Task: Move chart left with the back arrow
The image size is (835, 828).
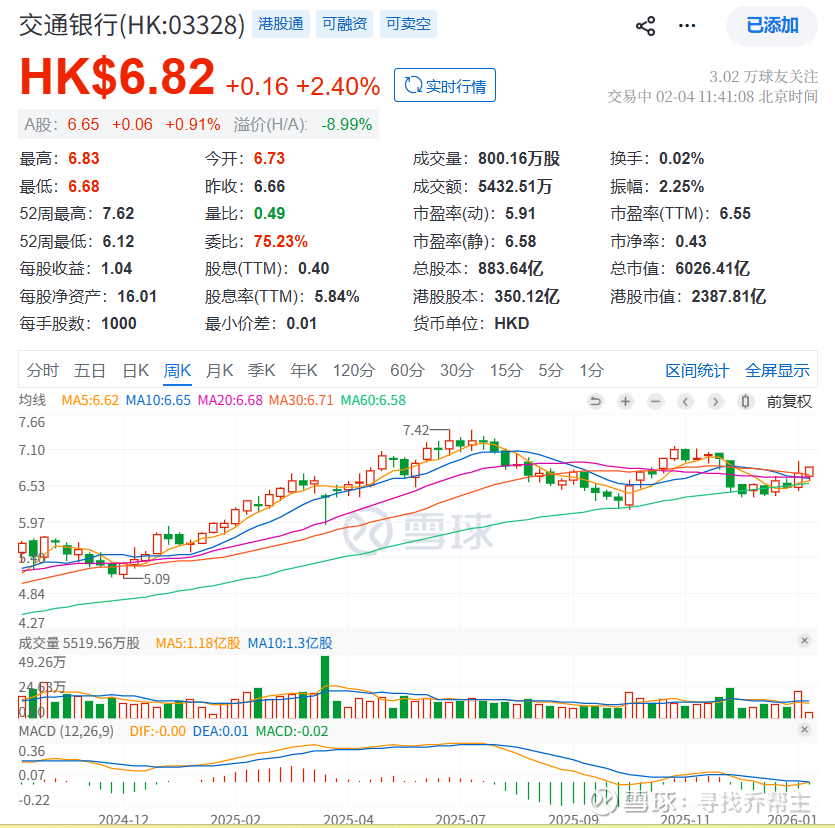Action: 685,401
